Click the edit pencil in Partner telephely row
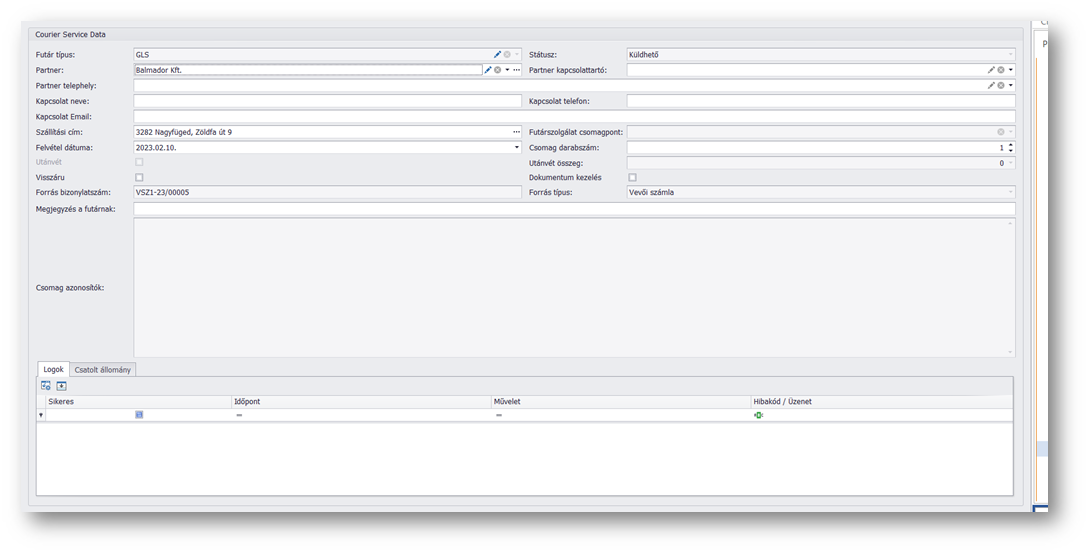The image size is (1090, 554). click(x=991, y=86)
